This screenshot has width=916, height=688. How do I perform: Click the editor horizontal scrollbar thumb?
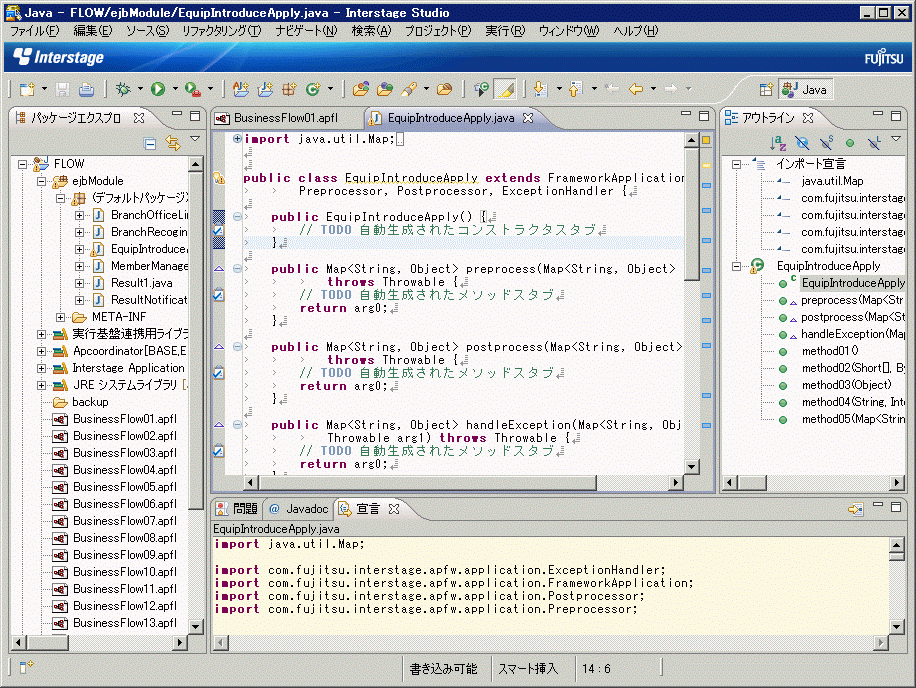click(x=427, y=483)
